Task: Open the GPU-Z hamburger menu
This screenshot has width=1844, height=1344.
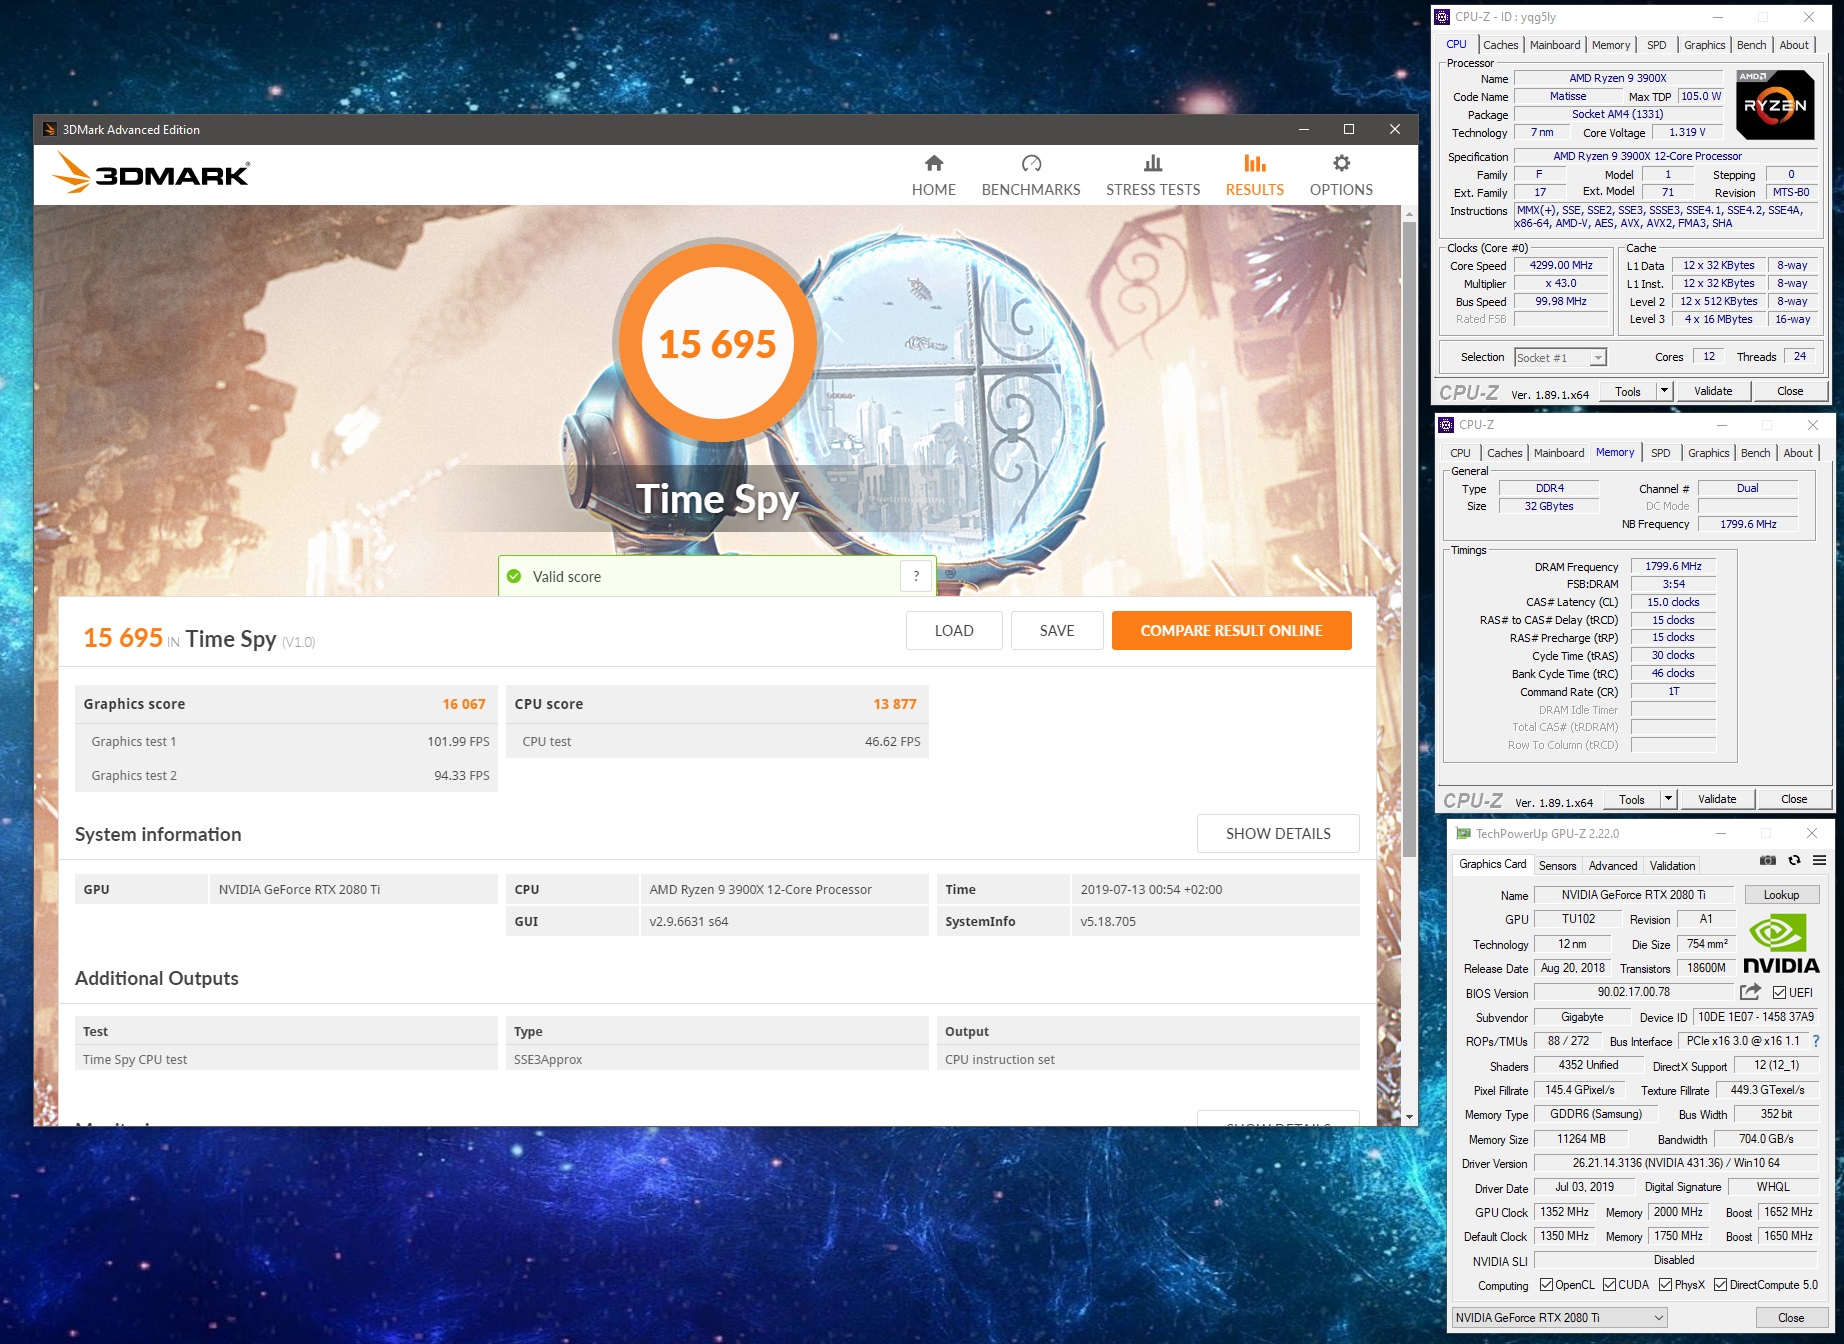Action: 1820,860
